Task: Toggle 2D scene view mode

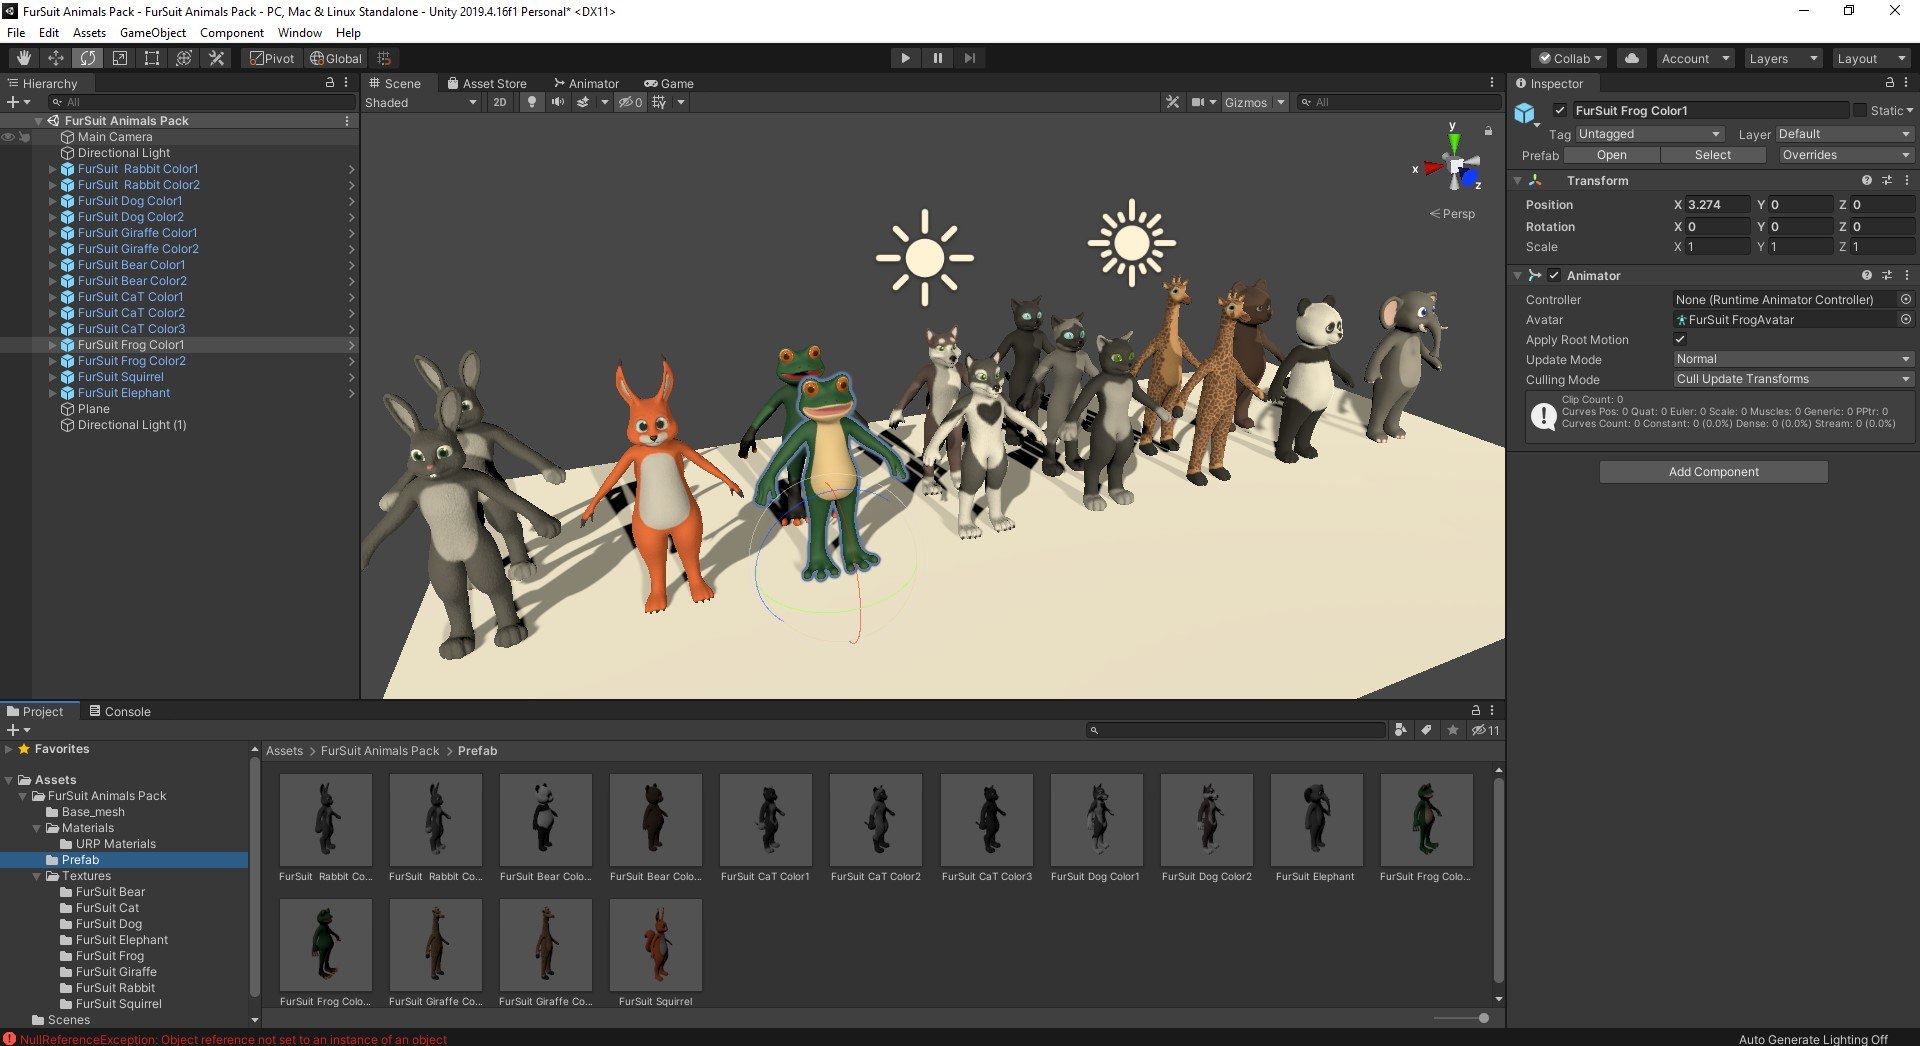Action: point(500,102)
